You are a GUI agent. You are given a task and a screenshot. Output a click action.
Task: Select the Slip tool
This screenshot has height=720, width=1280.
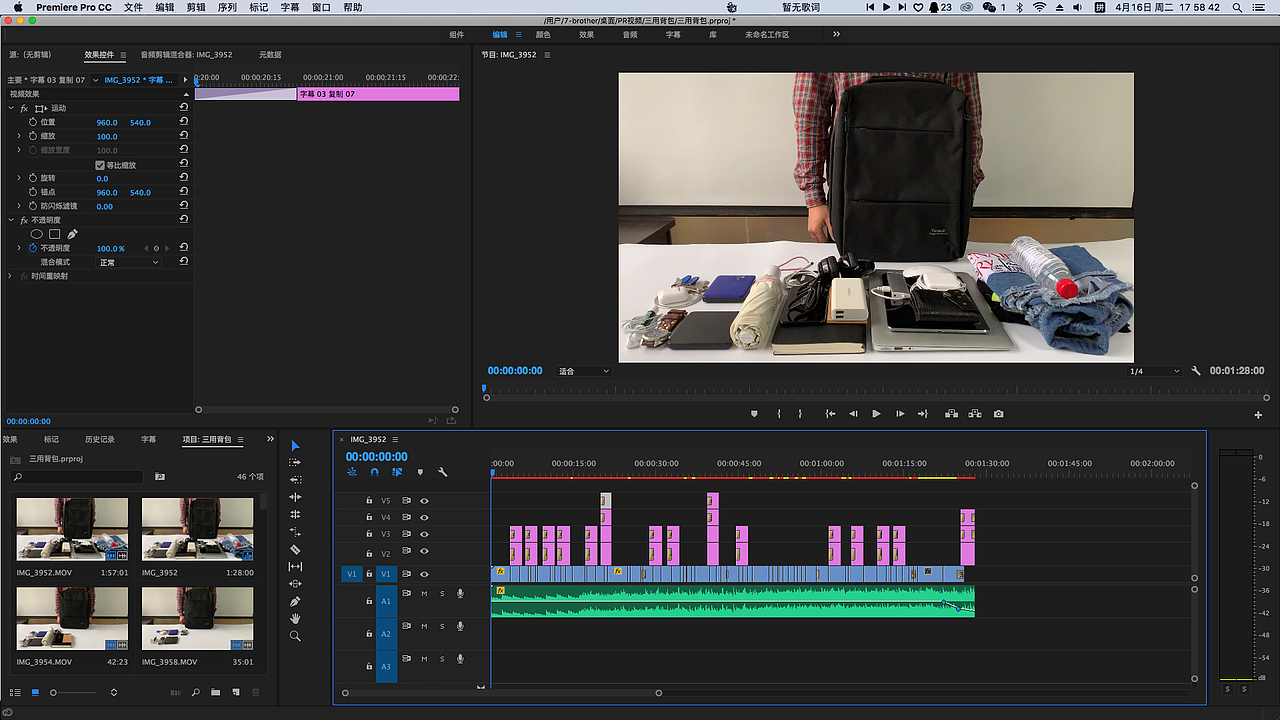click(295, 567)
